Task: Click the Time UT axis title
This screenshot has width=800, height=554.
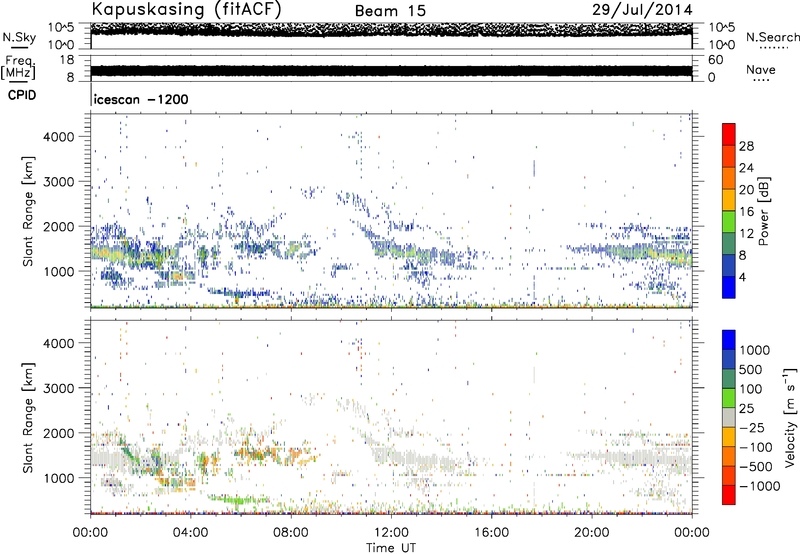Action: point(391,548)
